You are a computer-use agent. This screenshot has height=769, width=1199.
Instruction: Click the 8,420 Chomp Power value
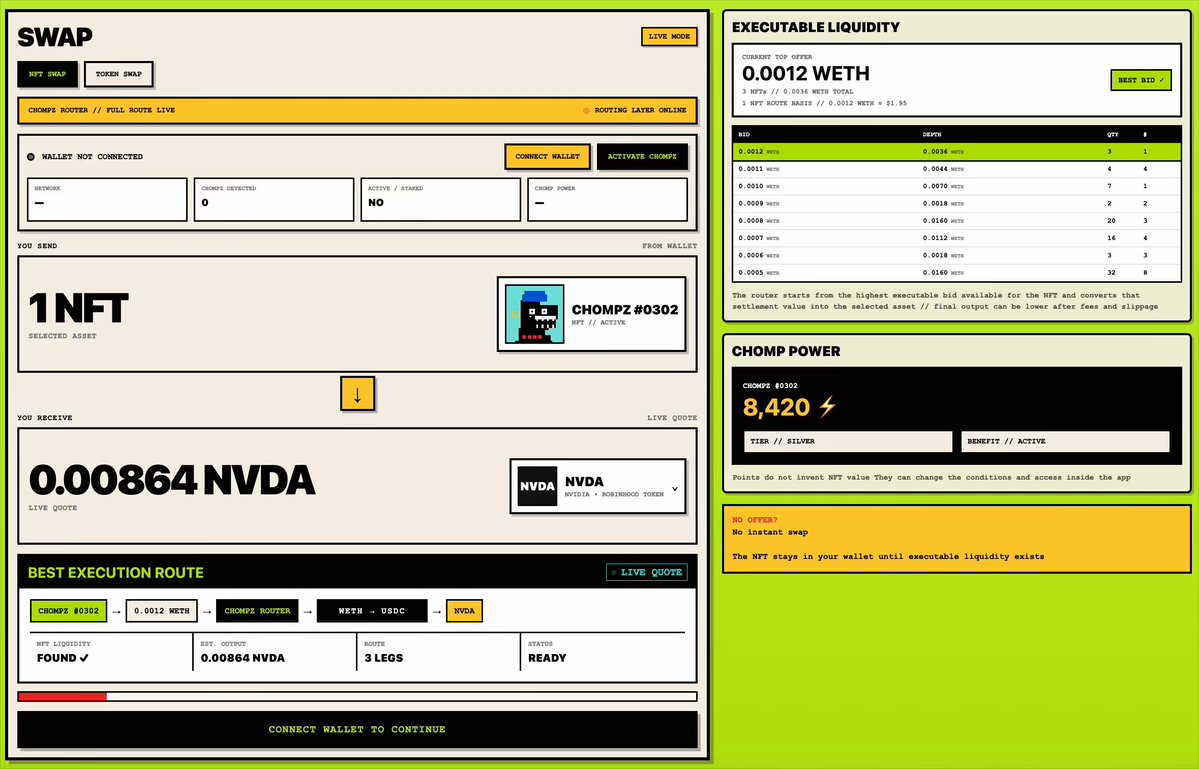776,407
